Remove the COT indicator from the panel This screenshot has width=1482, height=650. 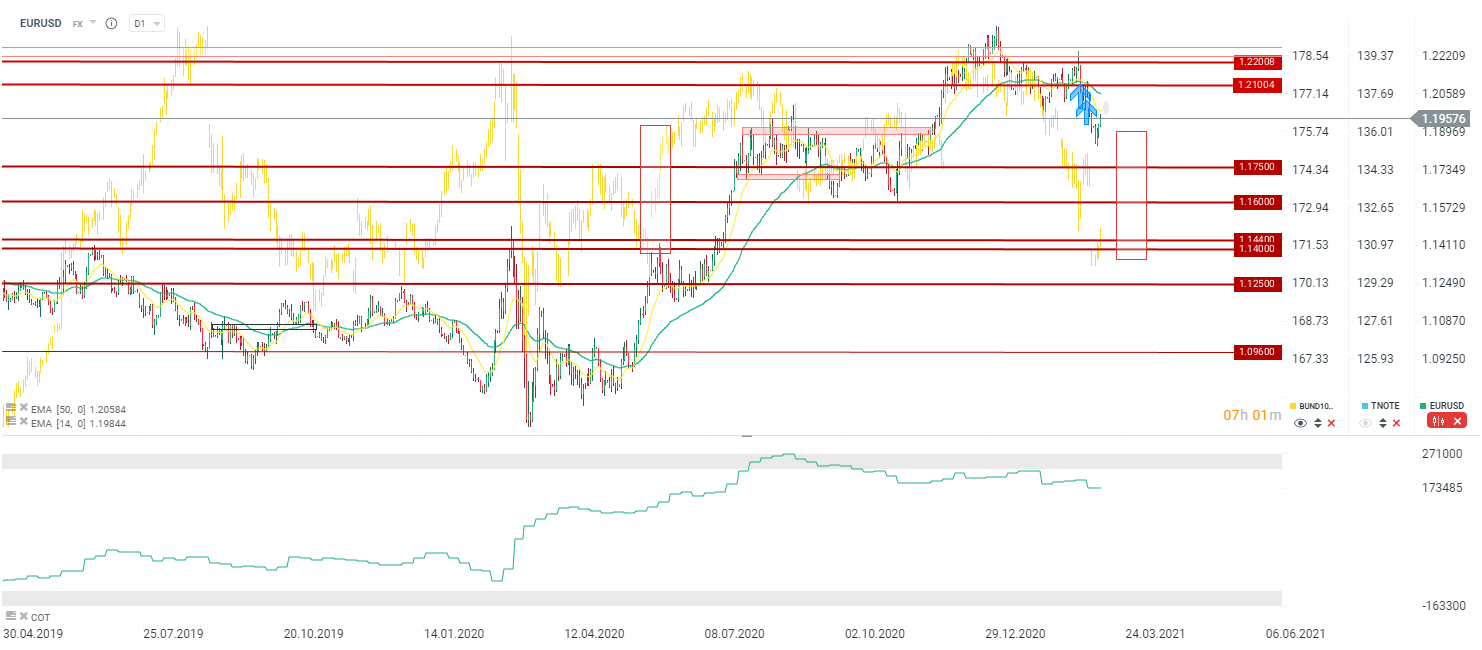[24, 616]
